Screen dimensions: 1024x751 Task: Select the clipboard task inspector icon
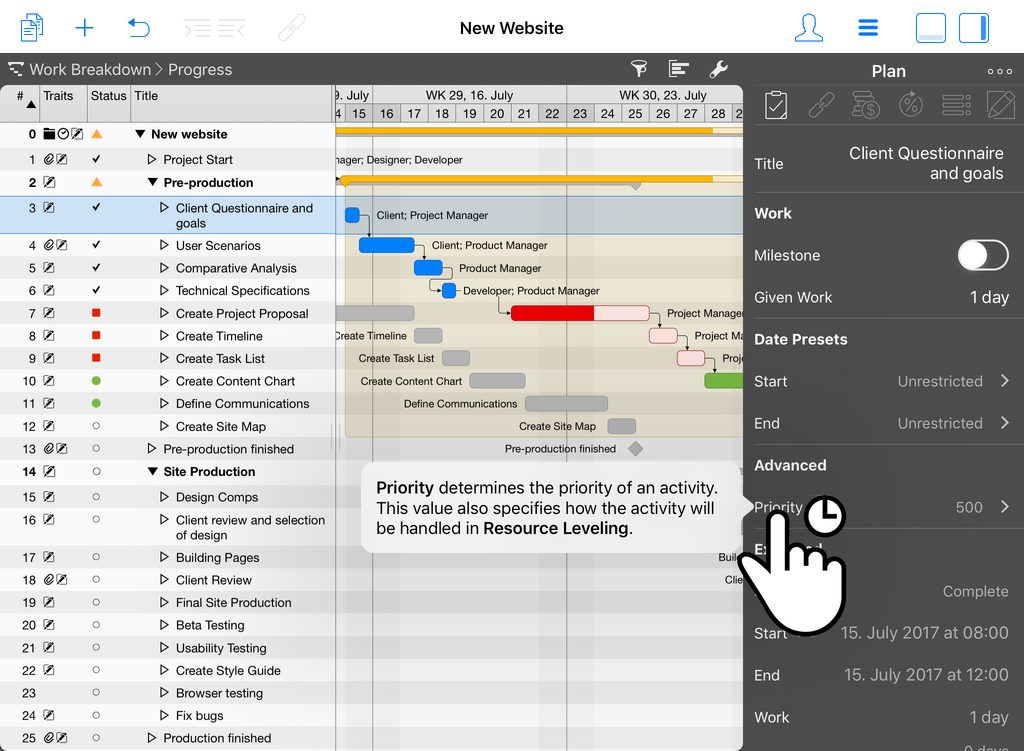click(x=777, y=104)
